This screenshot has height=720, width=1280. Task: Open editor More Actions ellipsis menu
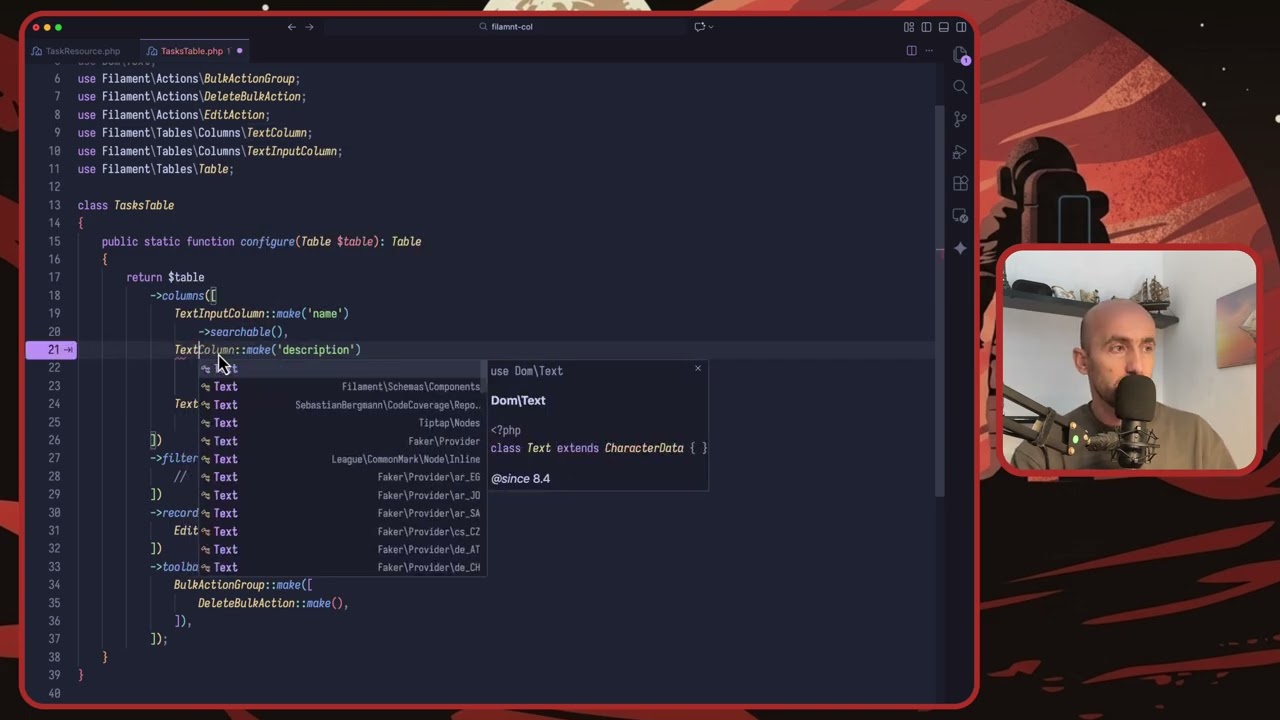928,51
